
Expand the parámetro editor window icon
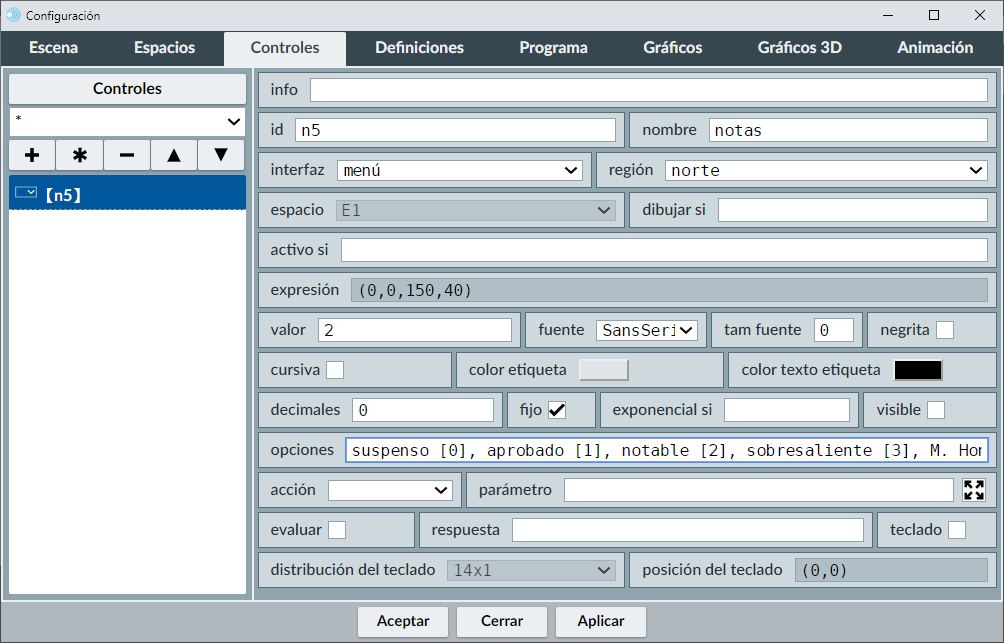point(974,490)
